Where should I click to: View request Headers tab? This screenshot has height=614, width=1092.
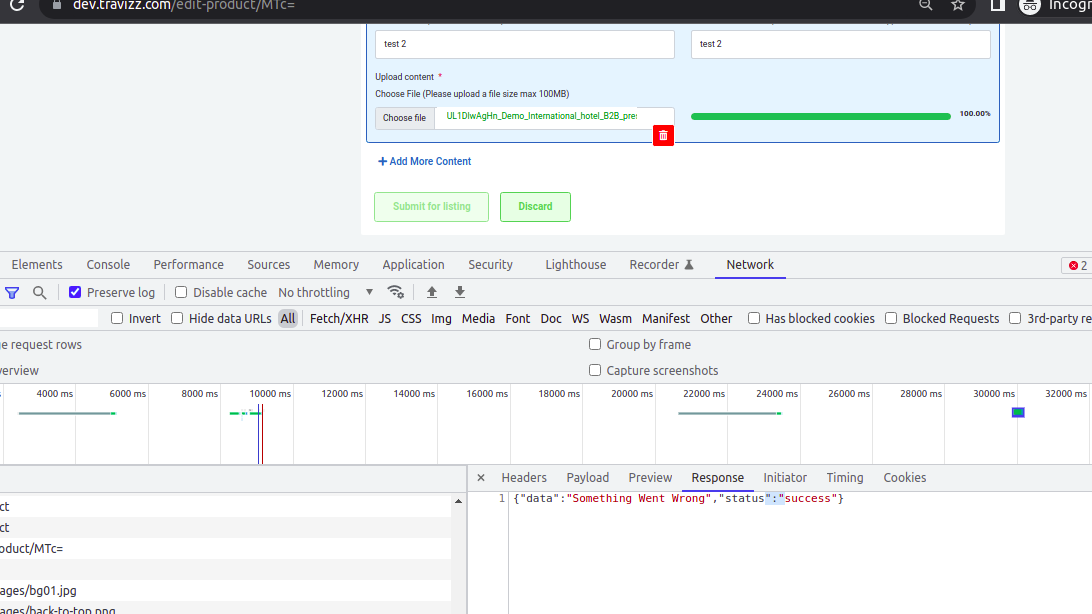(524, 478)
